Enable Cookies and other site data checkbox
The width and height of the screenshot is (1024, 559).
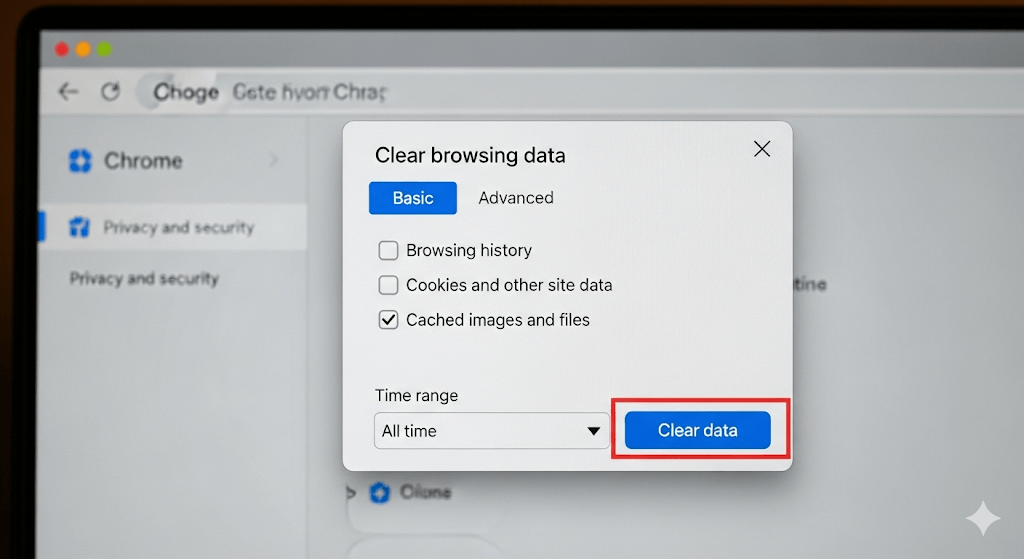point(389,285)
